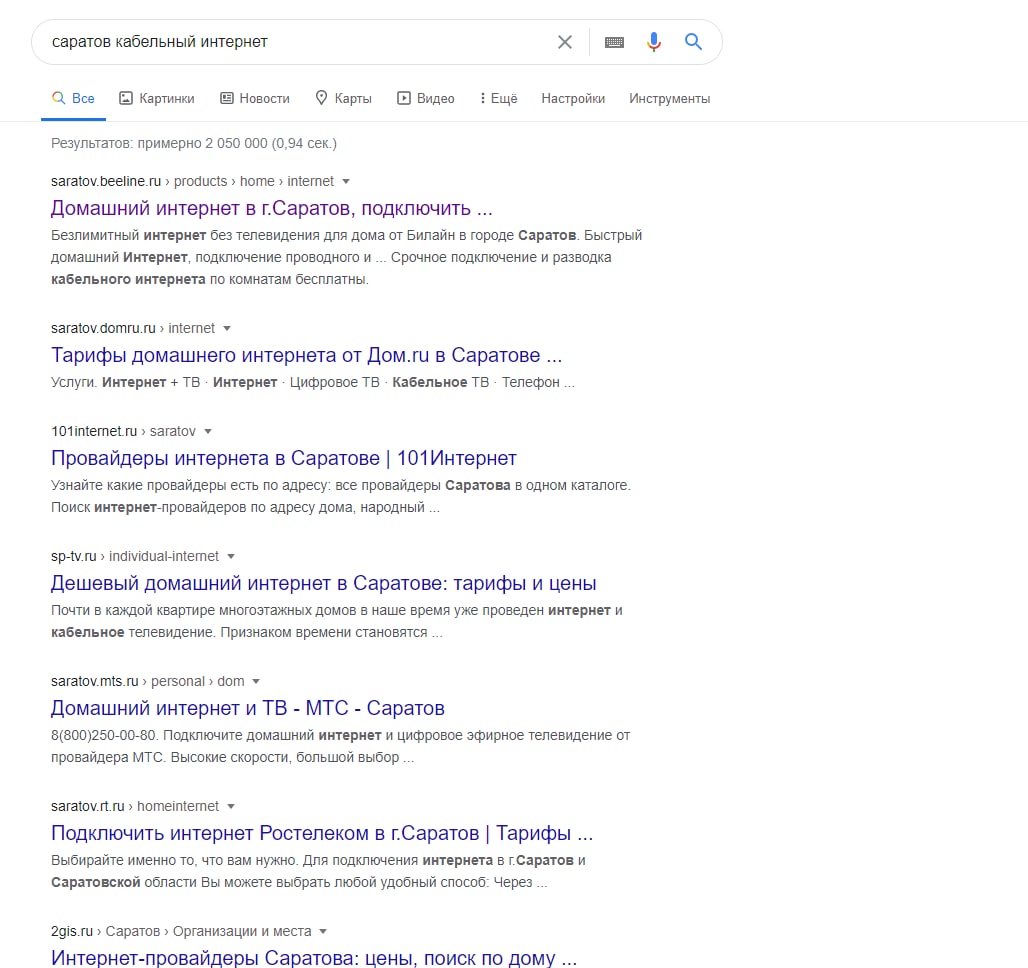Click the image icon beside 'Картинки'
1028x968 pixels.
coord(126,98)
